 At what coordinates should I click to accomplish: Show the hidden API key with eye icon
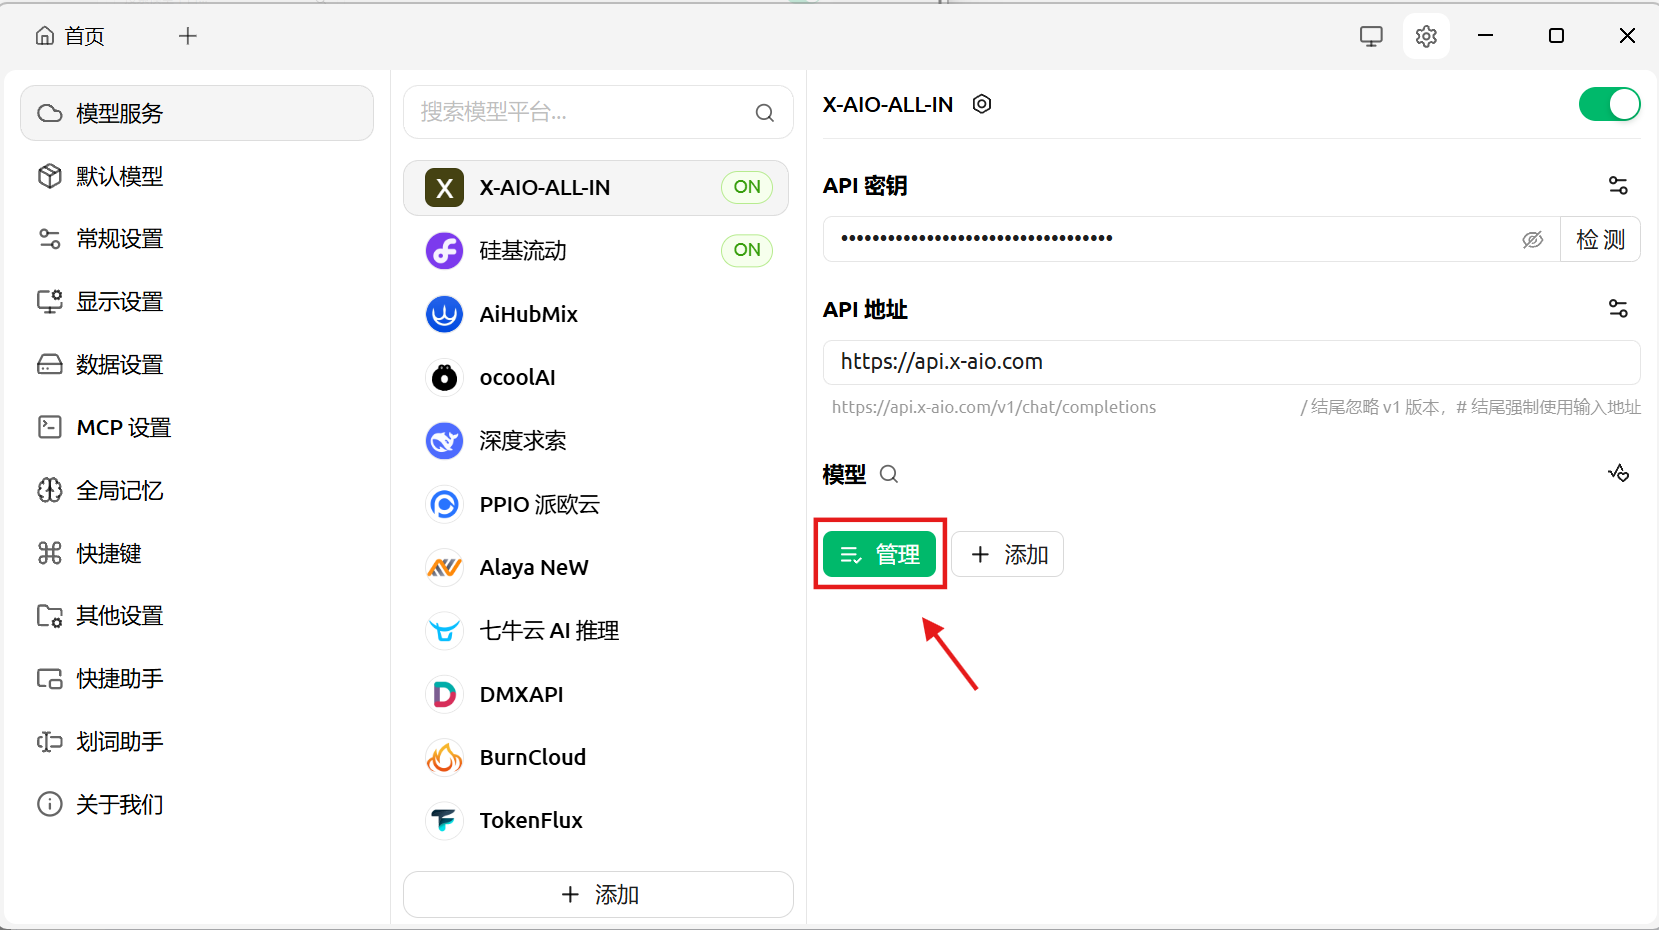[1532, 240]
